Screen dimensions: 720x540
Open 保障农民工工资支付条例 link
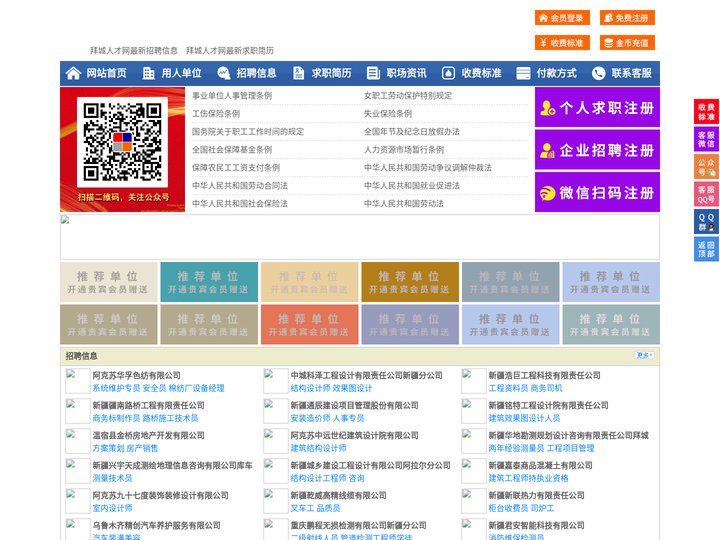coord(236,168)
